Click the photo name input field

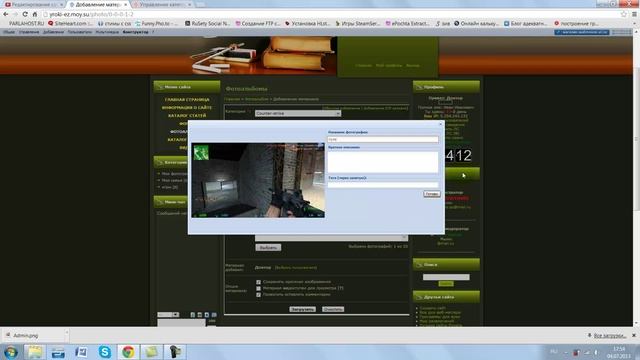tap(383, 139)
